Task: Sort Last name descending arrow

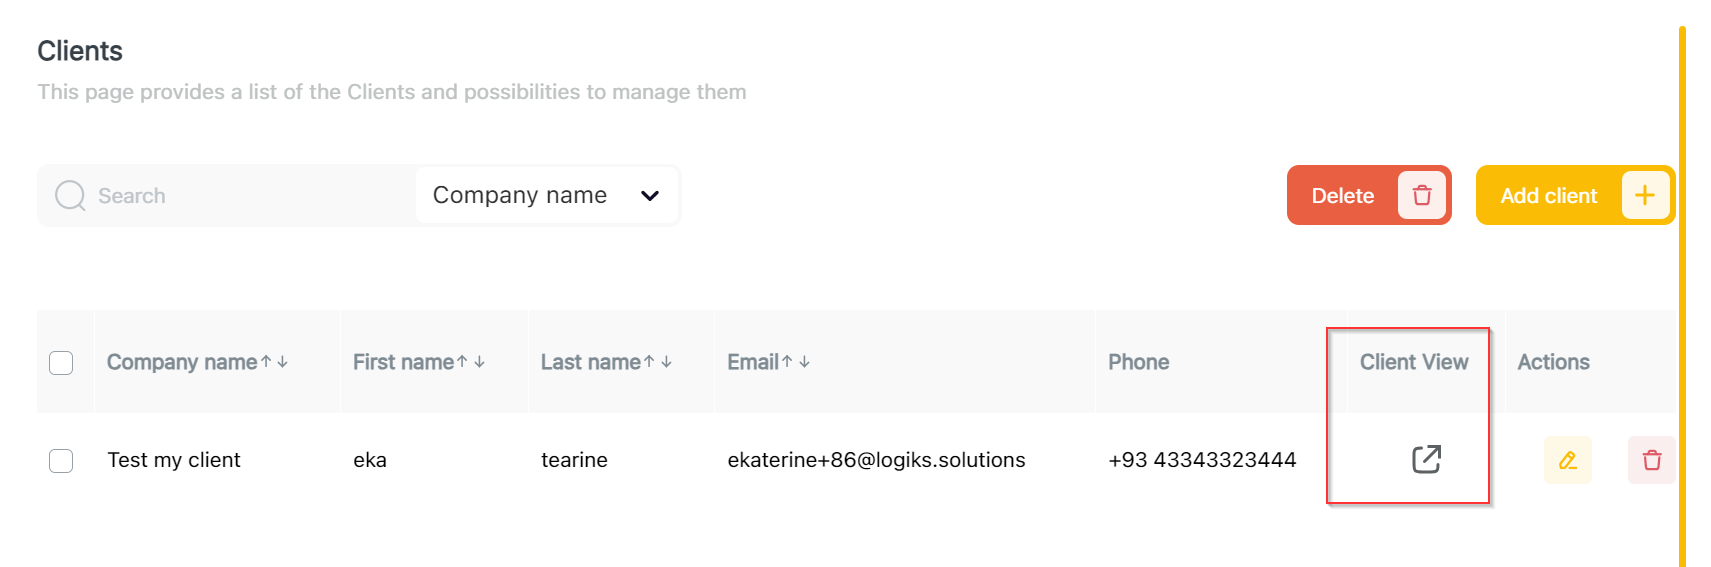Action: click(666, 362)
